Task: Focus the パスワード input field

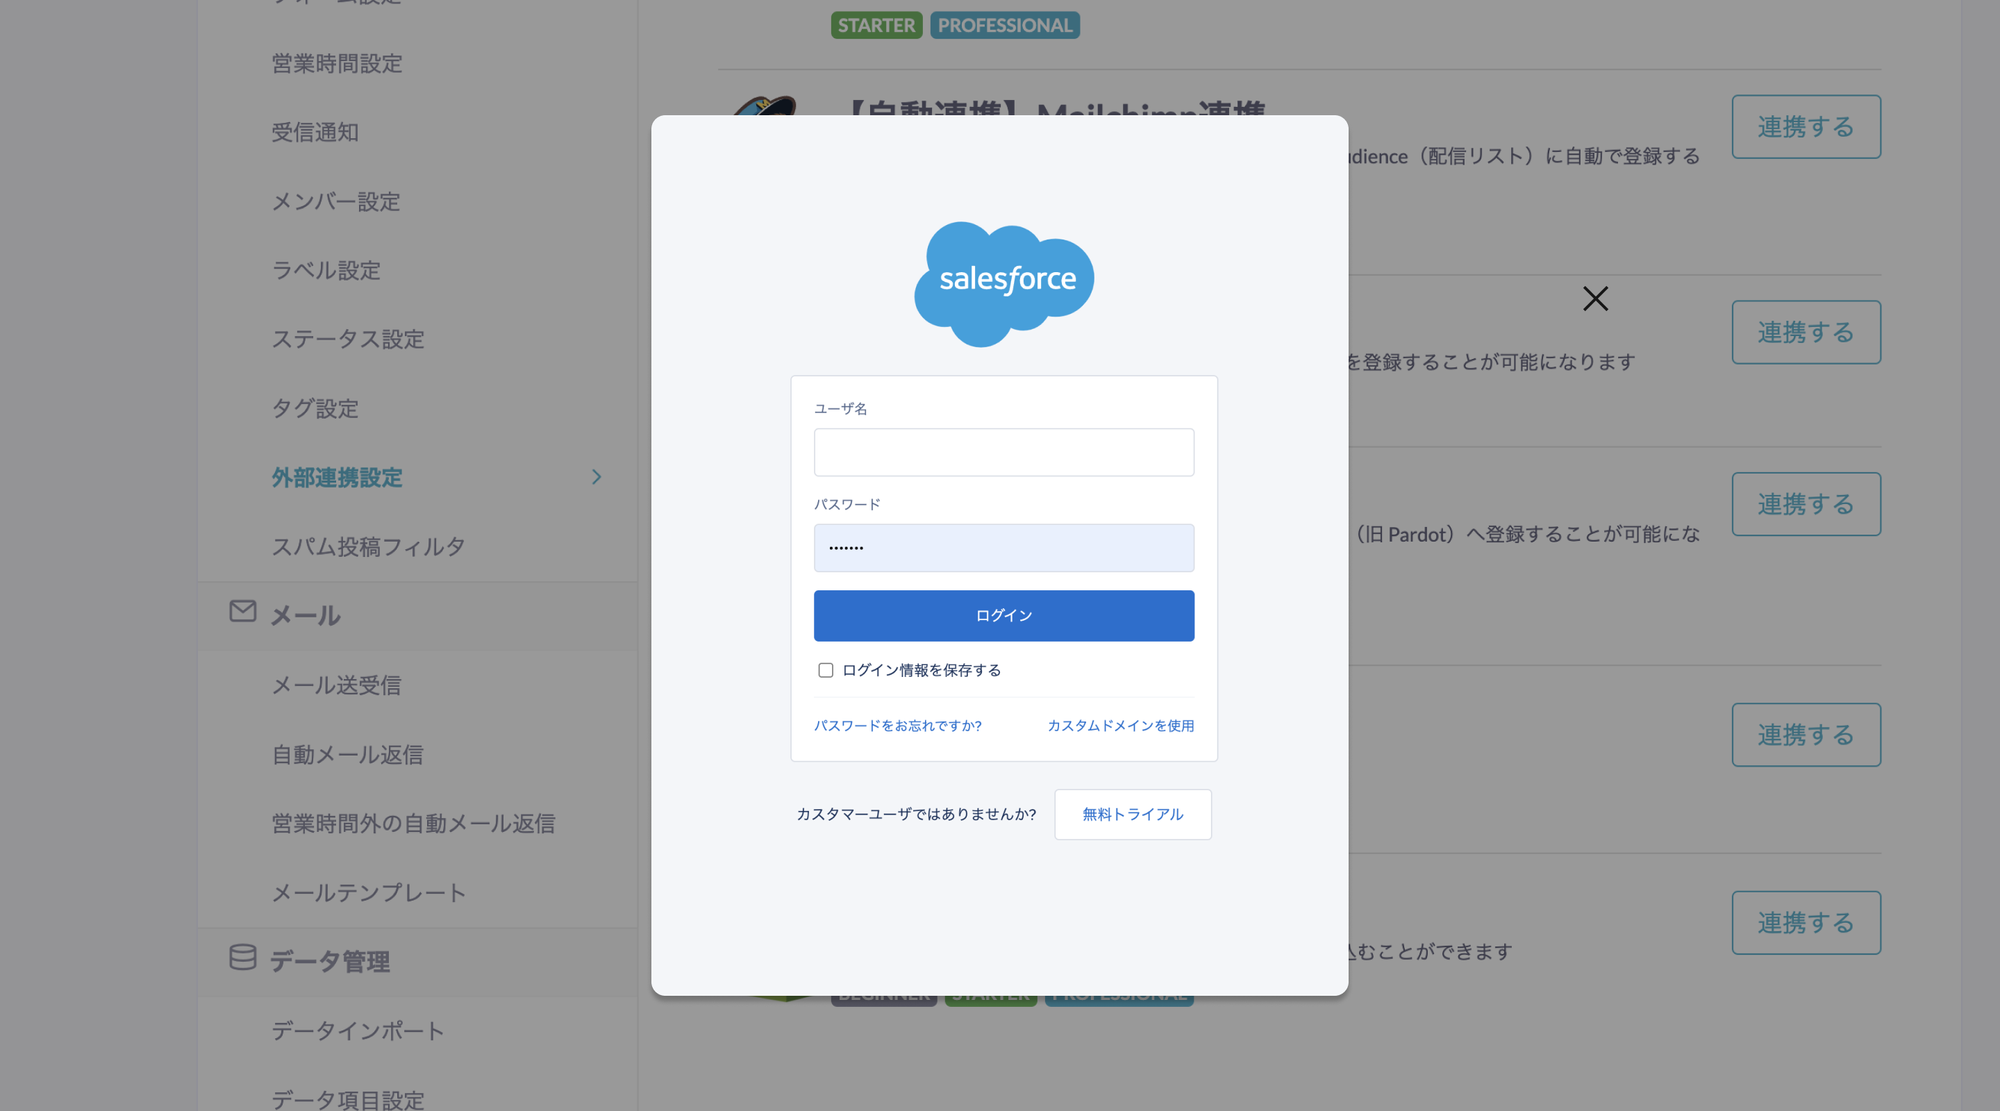Action: click(x=1004, y=548)
